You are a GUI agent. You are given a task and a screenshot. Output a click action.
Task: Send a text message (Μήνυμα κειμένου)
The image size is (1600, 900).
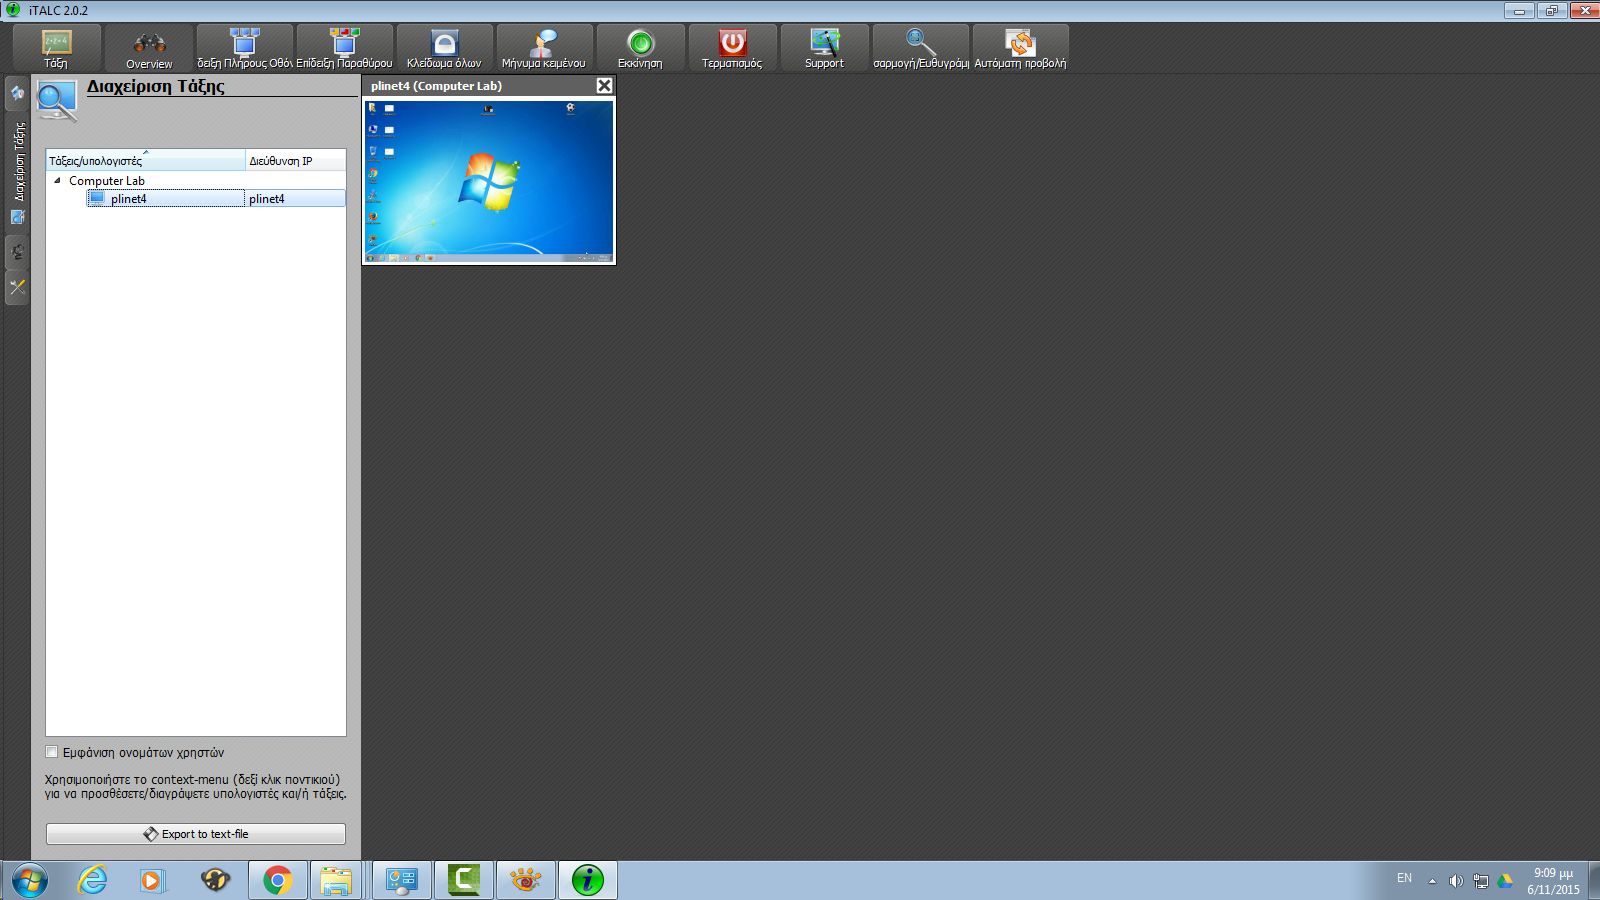pyautogui.click(x=544, y=48)
